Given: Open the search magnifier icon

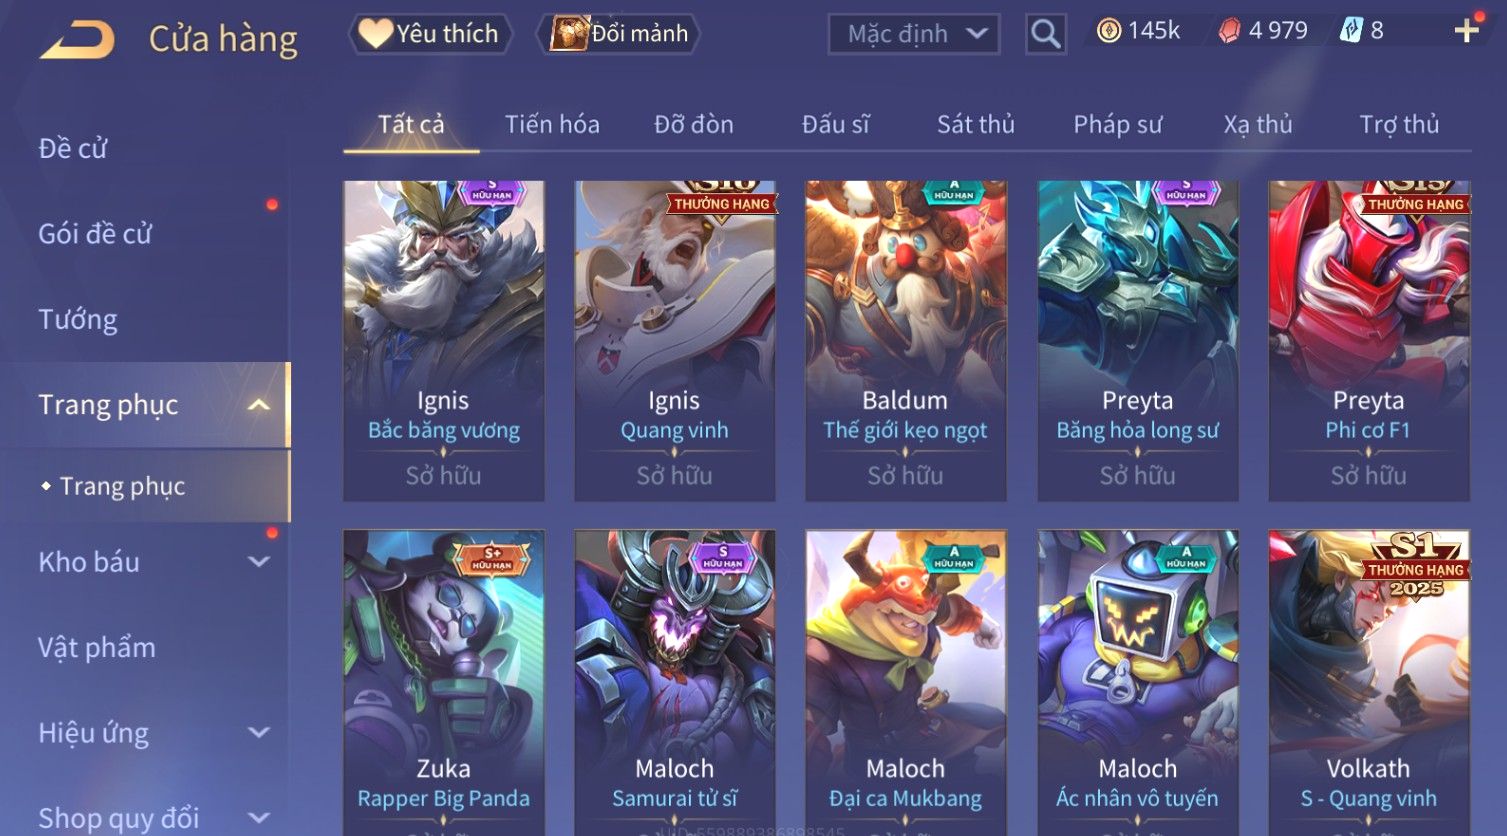Looking at the screenshot, I should tap(1045, 34).
